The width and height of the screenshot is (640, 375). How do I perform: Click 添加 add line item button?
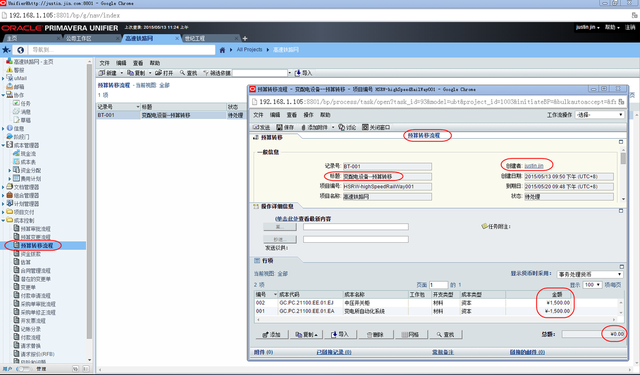tap(272, 334)
